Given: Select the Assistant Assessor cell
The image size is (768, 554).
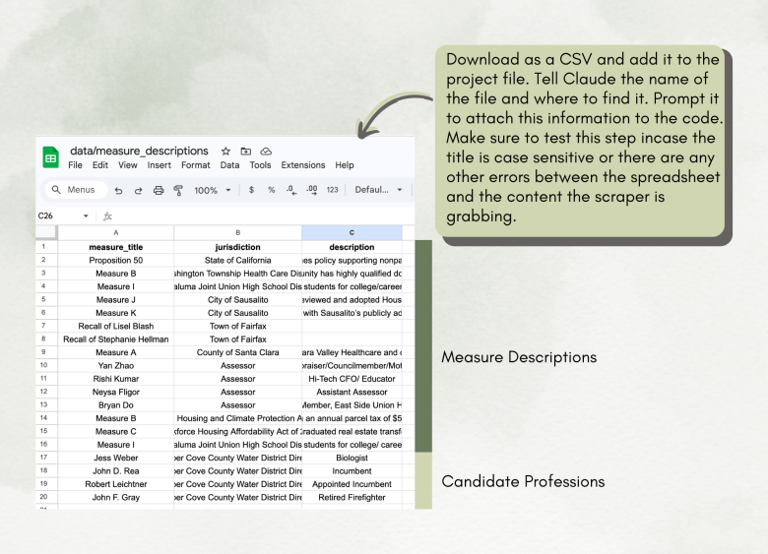Looking at the screenshot, I should pos(352,392).
